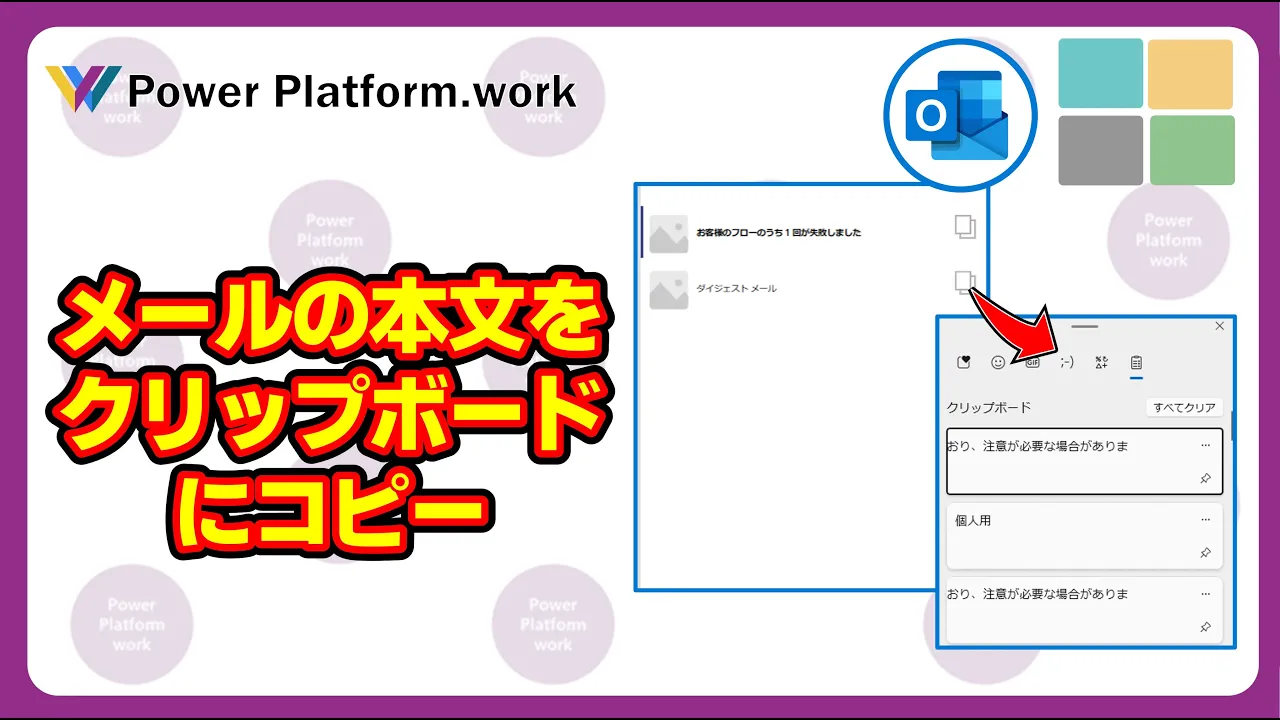Click the すべてクリア button
This screenshot has width=1280, height=720.
point(1184,408)
